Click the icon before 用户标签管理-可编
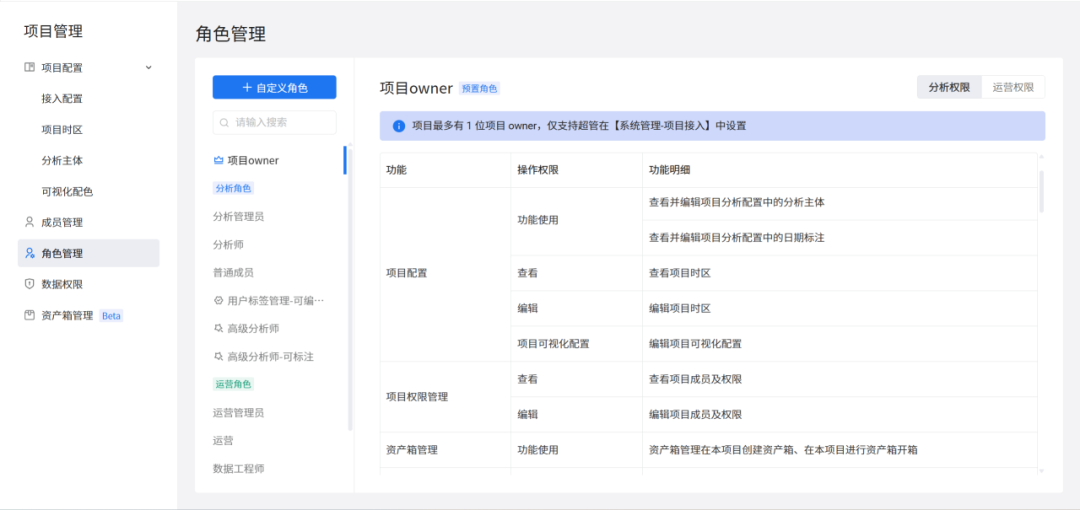Image resolution: width=1080 pixels, height=510 pixels. (x=218, y=300)
